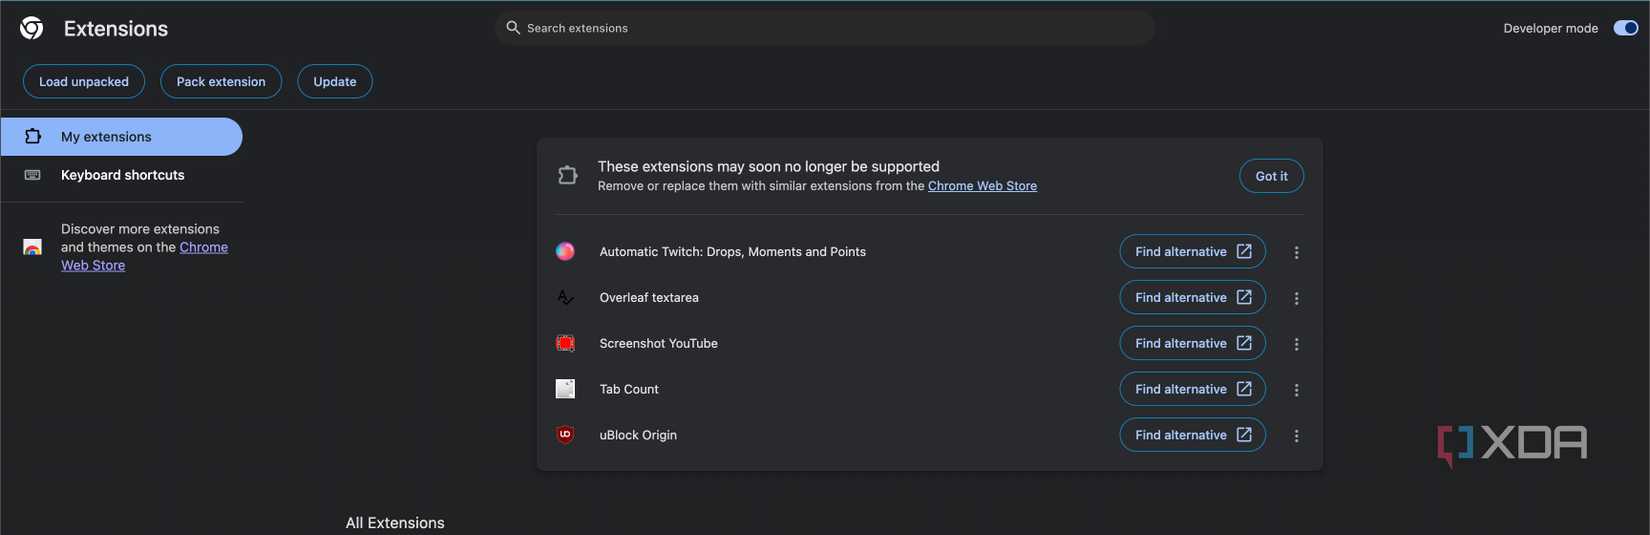
Task: Open Chrome Web Store link in sidebar
Action: point(144,256)
